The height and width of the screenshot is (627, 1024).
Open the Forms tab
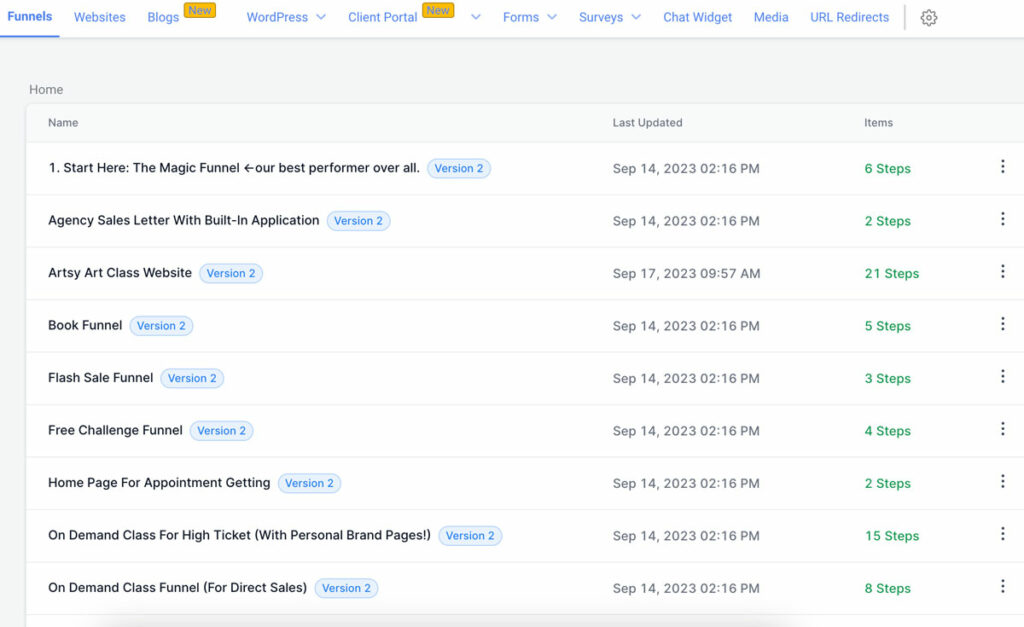(520, 17)
